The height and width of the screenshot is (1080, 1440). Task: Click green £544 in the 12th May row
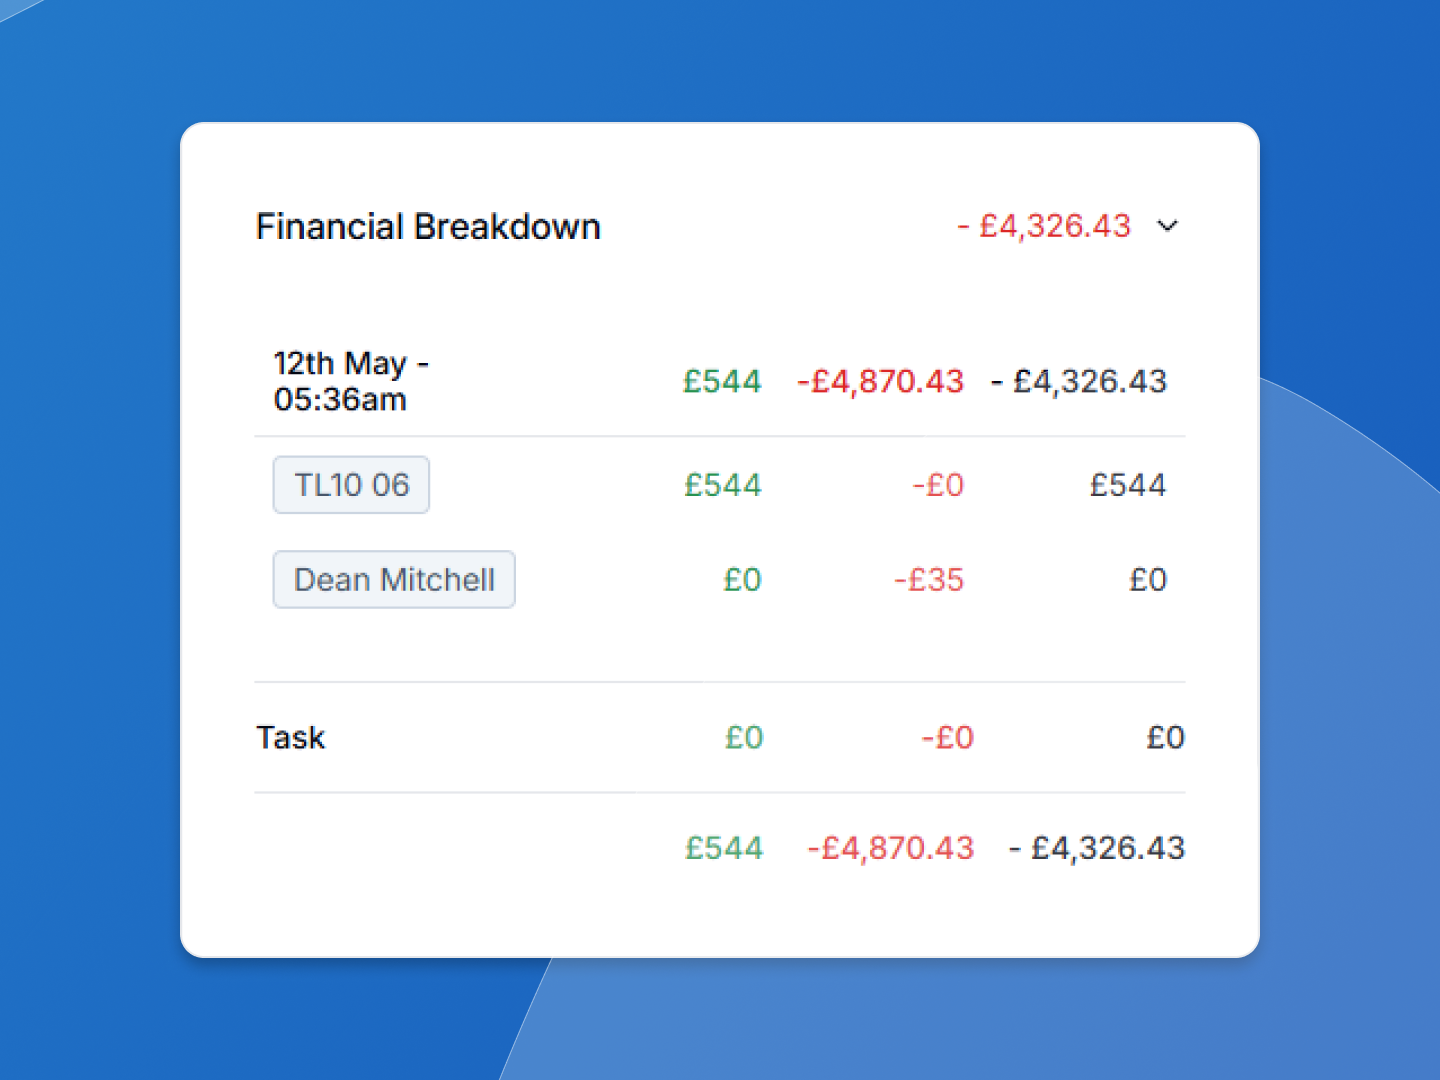(x=722, y=381)
